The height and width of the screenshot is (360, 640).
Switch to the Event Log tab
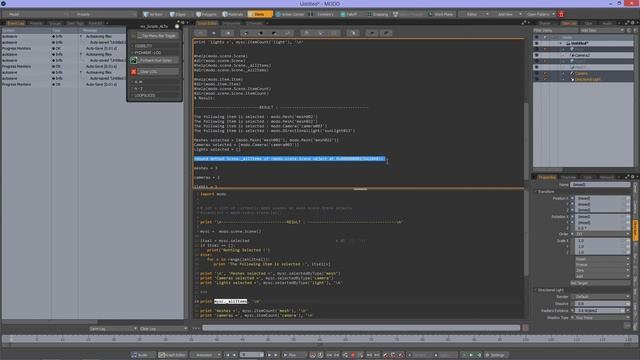point(16,23)
